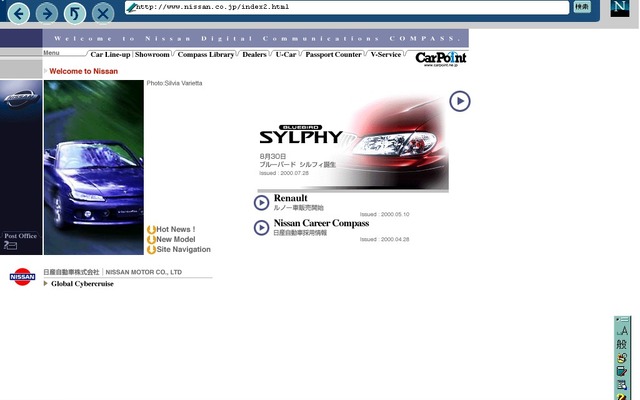Reload the page with the refresh button
Image resolution: width=640 pixels, height=400 pixels.
(75, 13)
